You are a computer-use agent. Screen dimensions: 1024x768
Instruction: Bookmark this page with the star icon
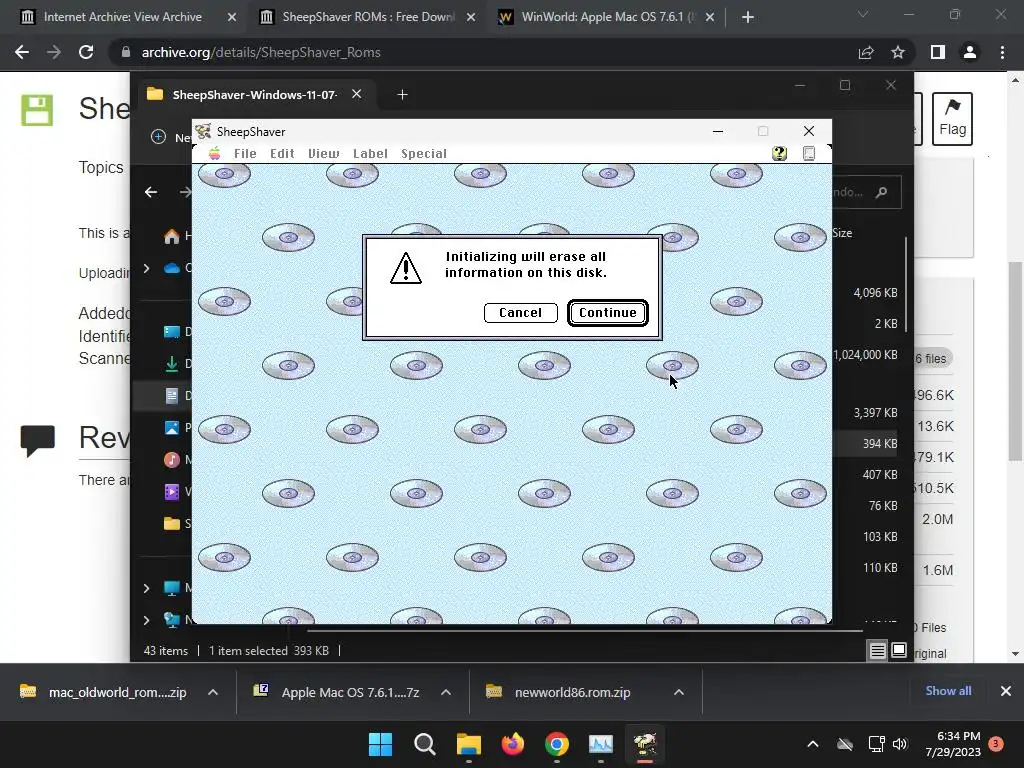(x=898, y=52)
